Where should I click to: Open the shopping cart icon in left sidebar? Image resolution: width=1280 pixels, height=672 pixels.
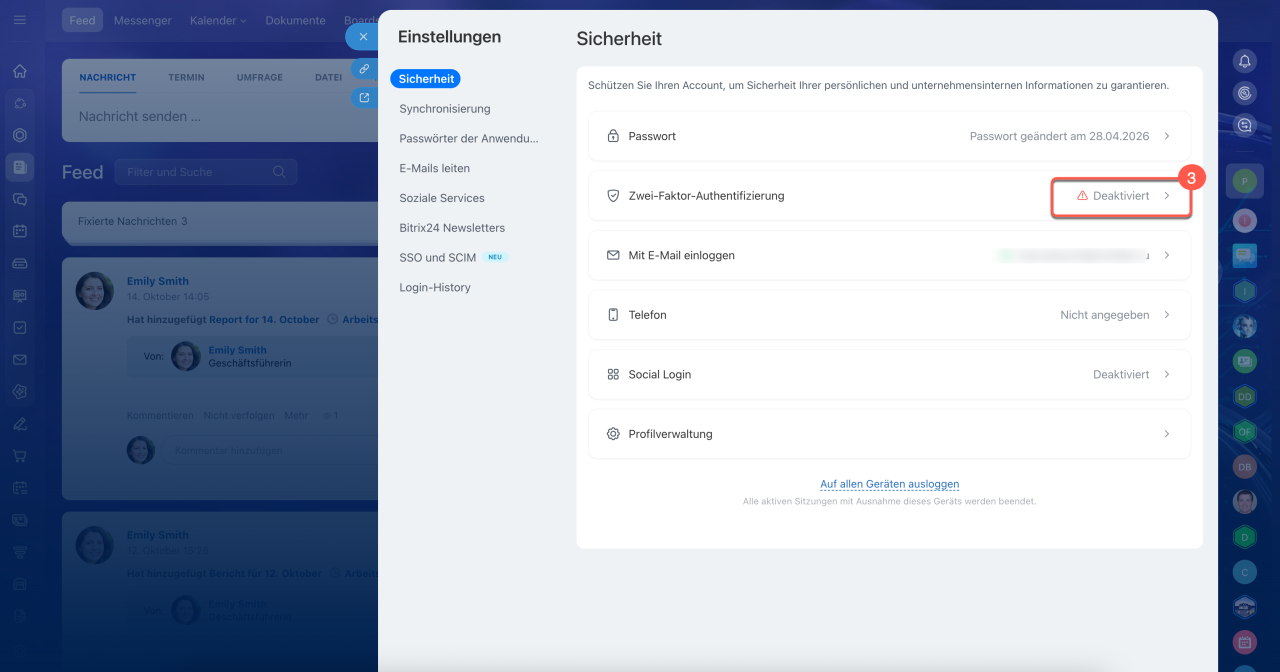20,456
